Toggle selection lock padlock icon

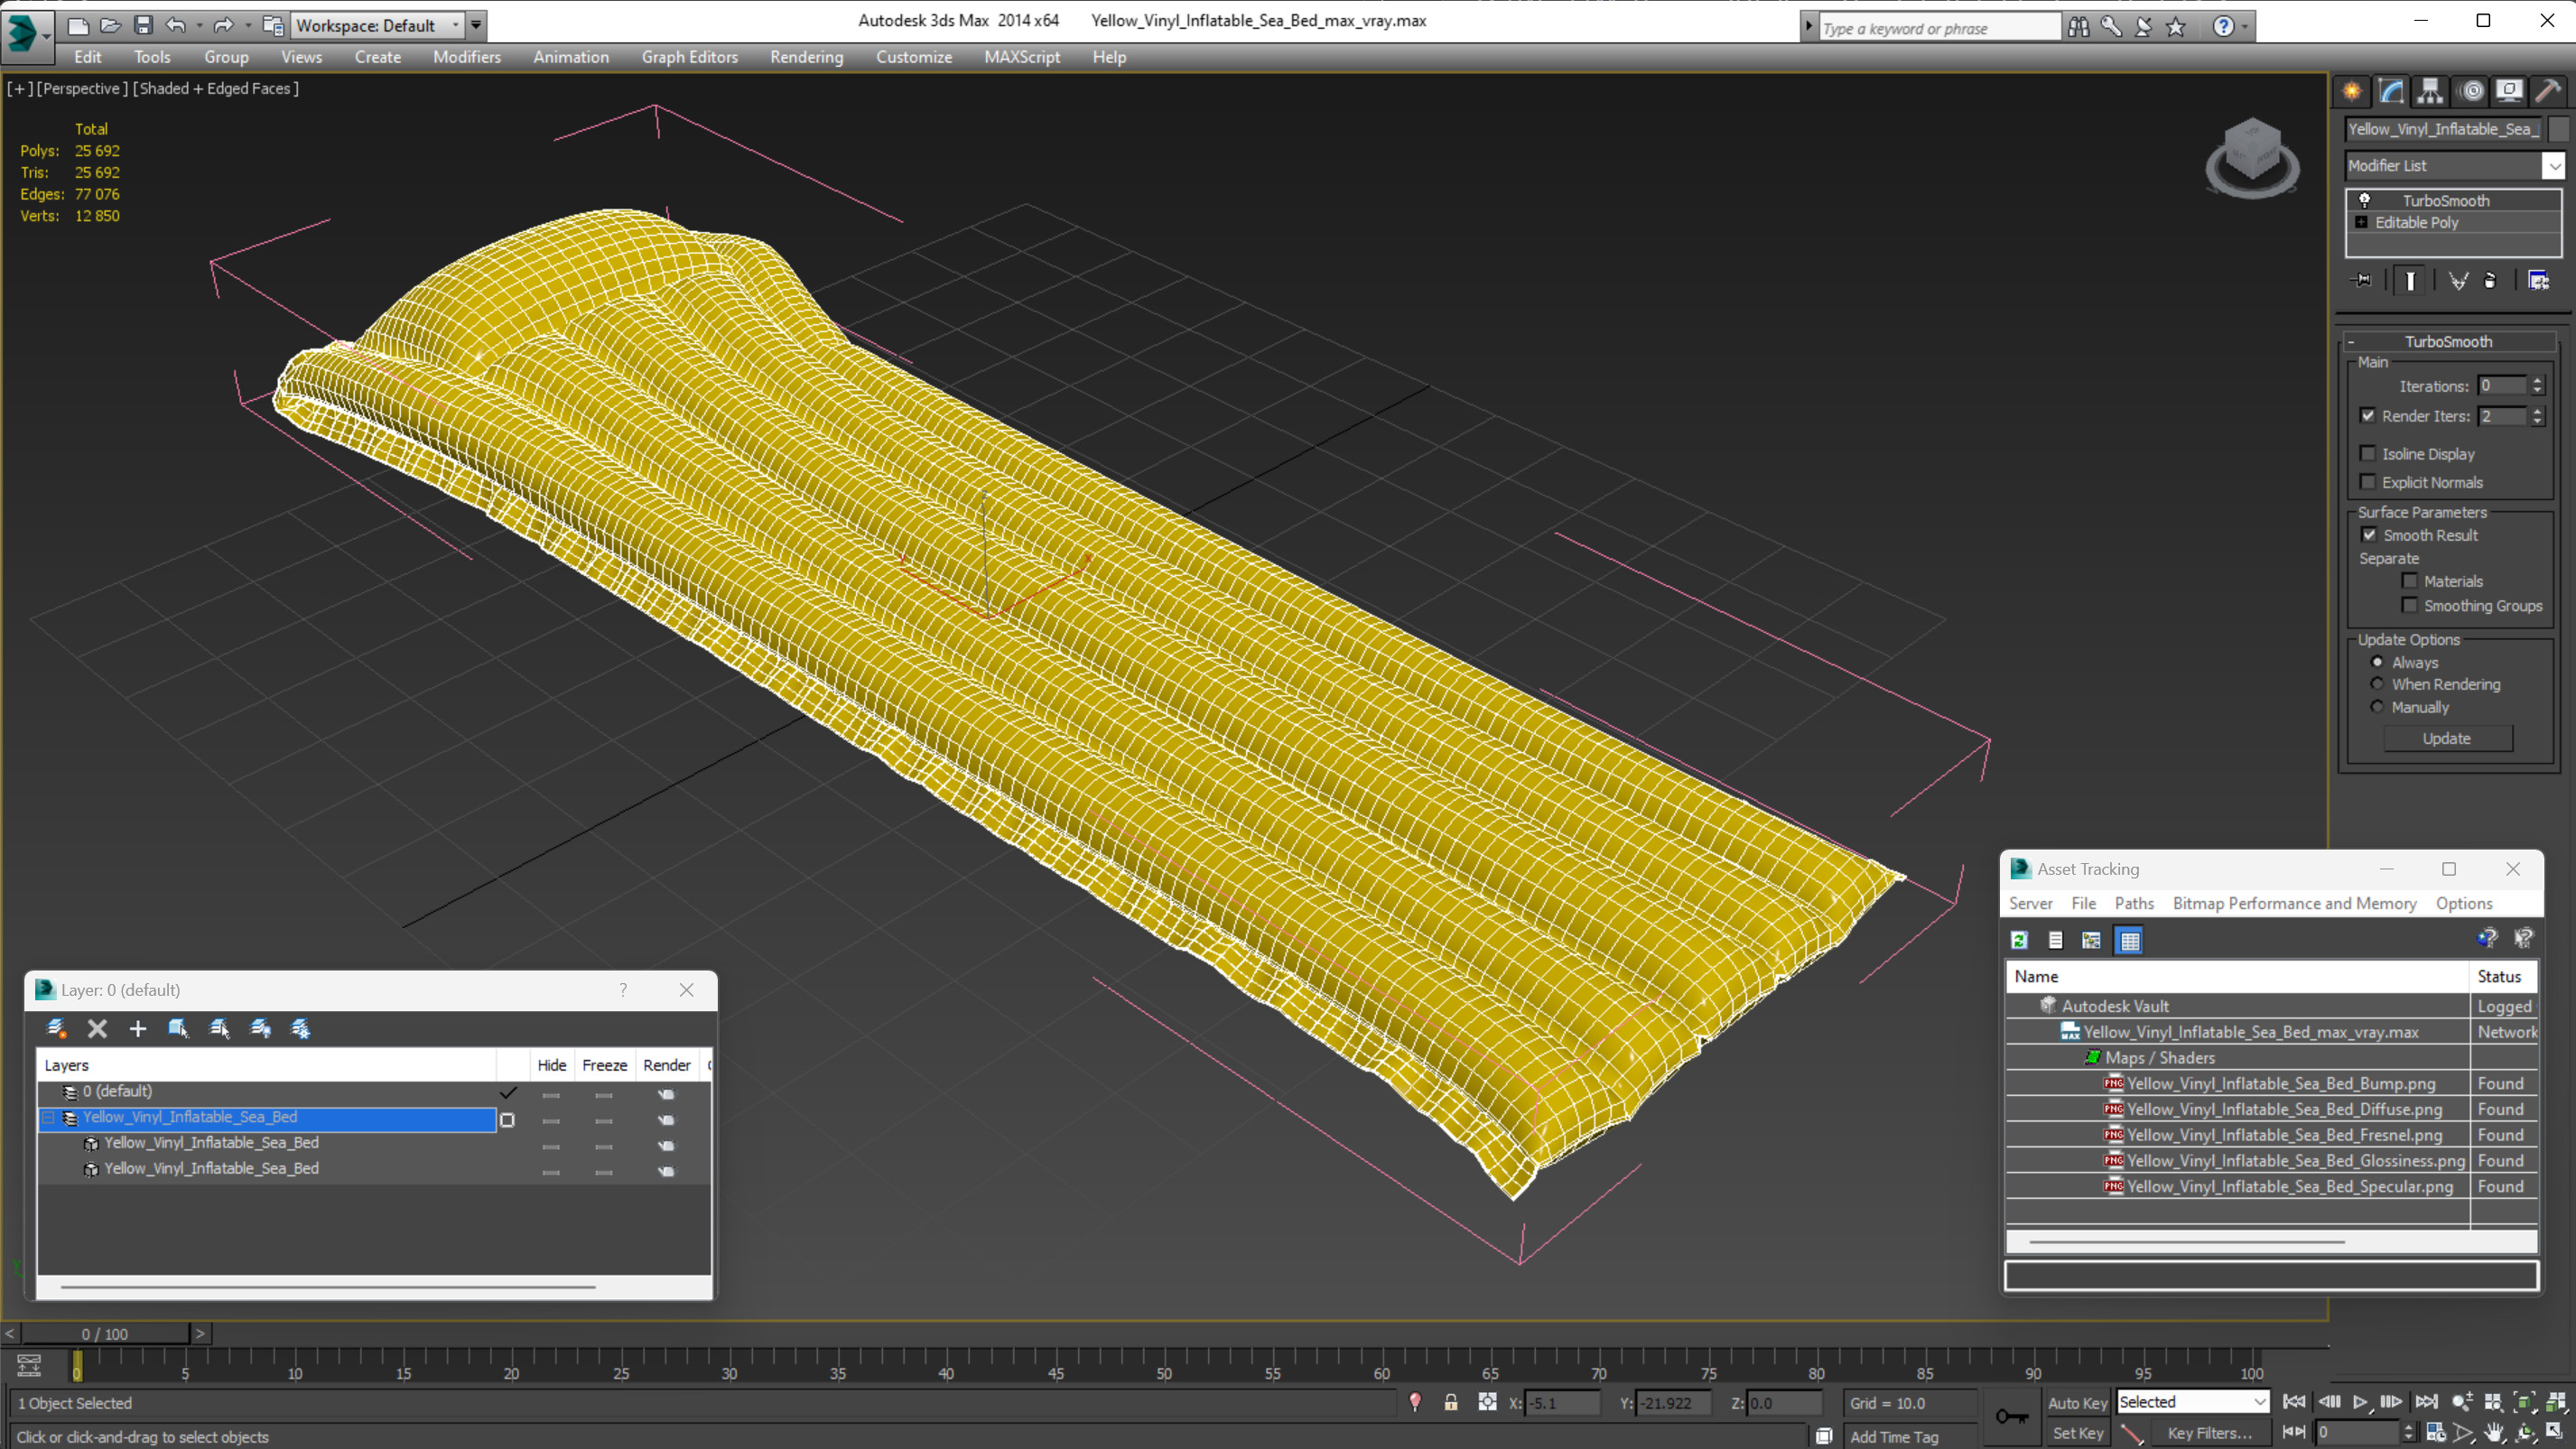[1450, 1402]
